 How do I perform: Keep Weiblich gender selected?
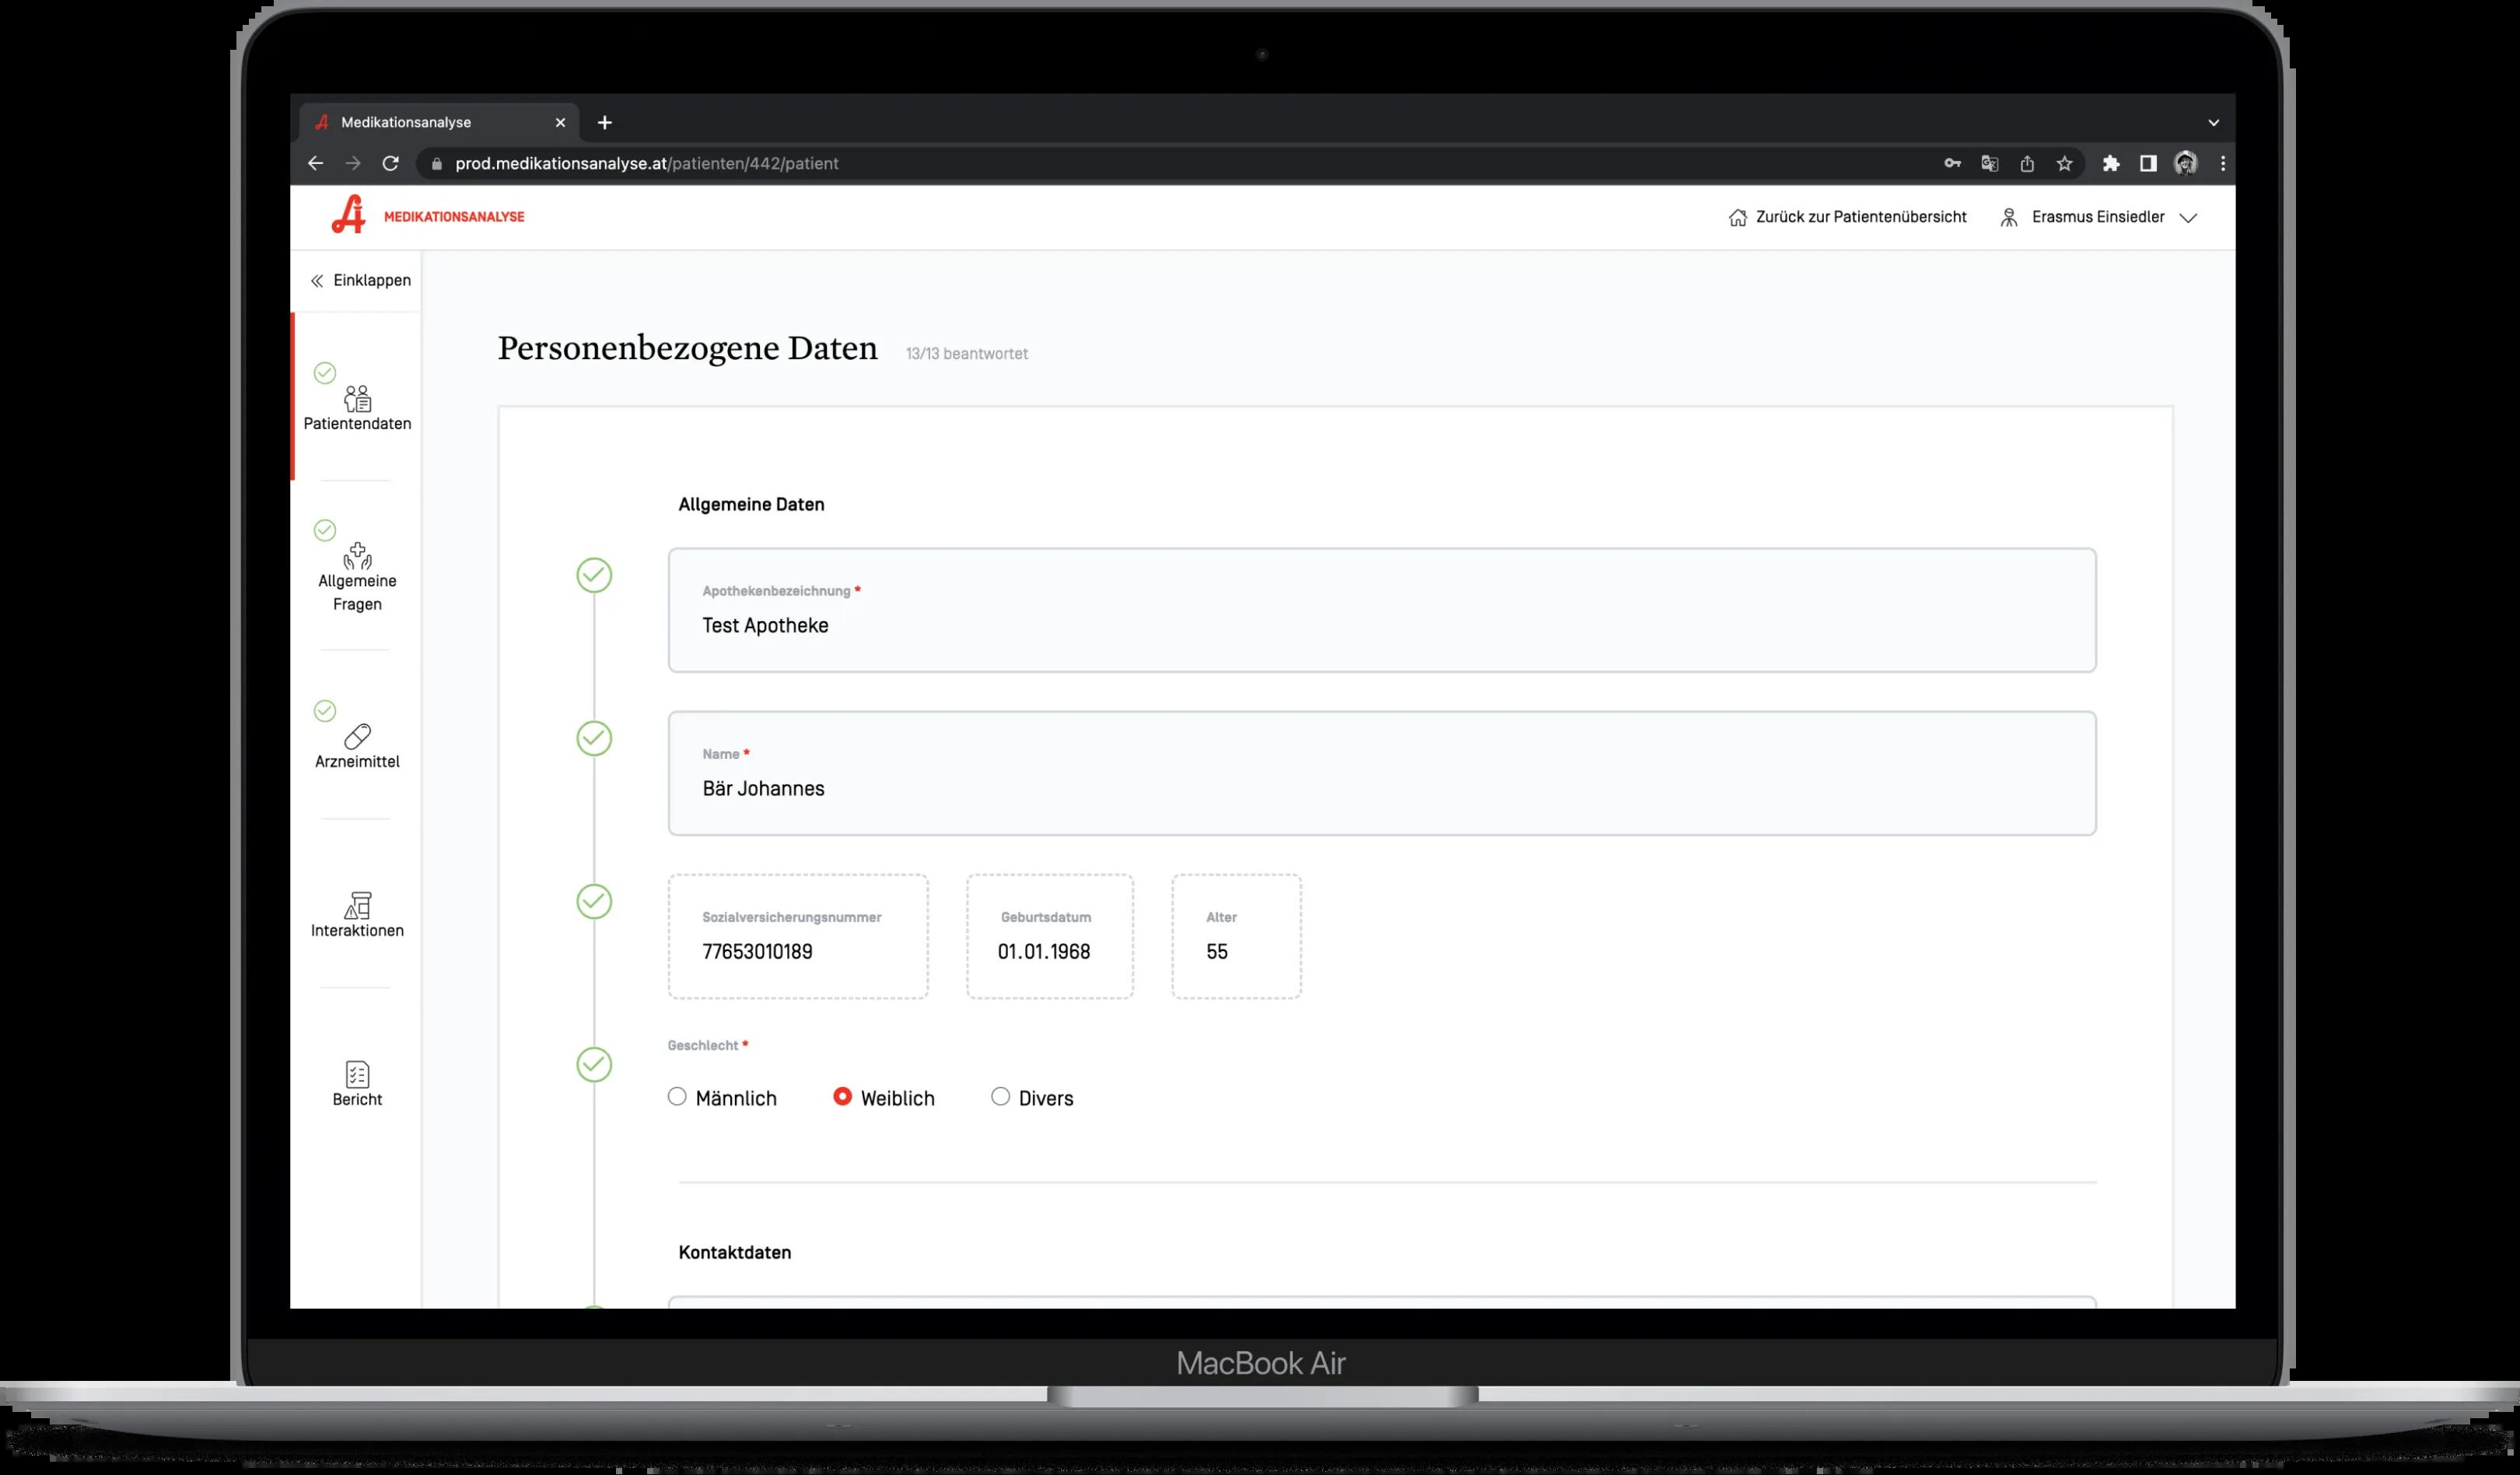click(x=845, y=1097)
